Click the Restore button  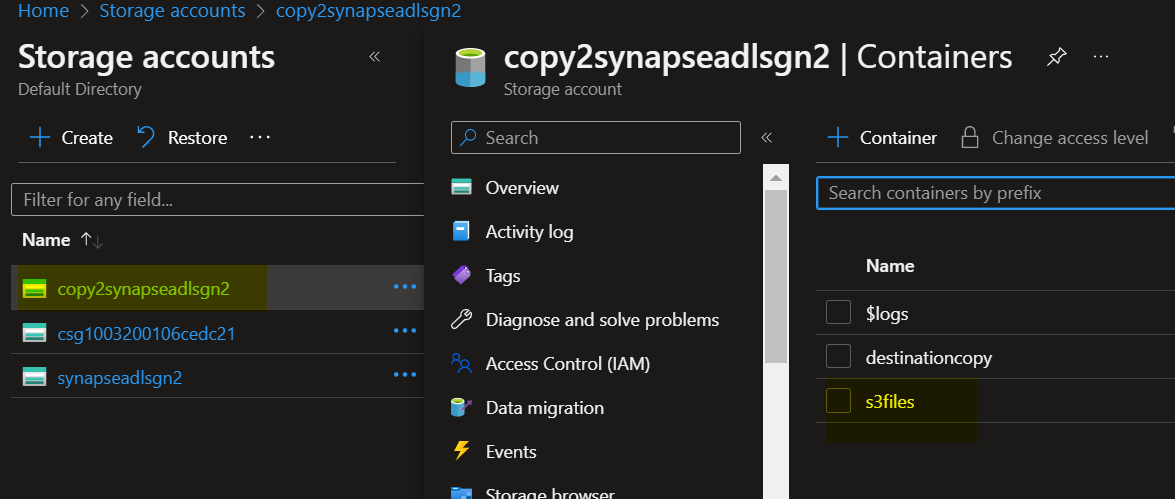tap(182, 138)
